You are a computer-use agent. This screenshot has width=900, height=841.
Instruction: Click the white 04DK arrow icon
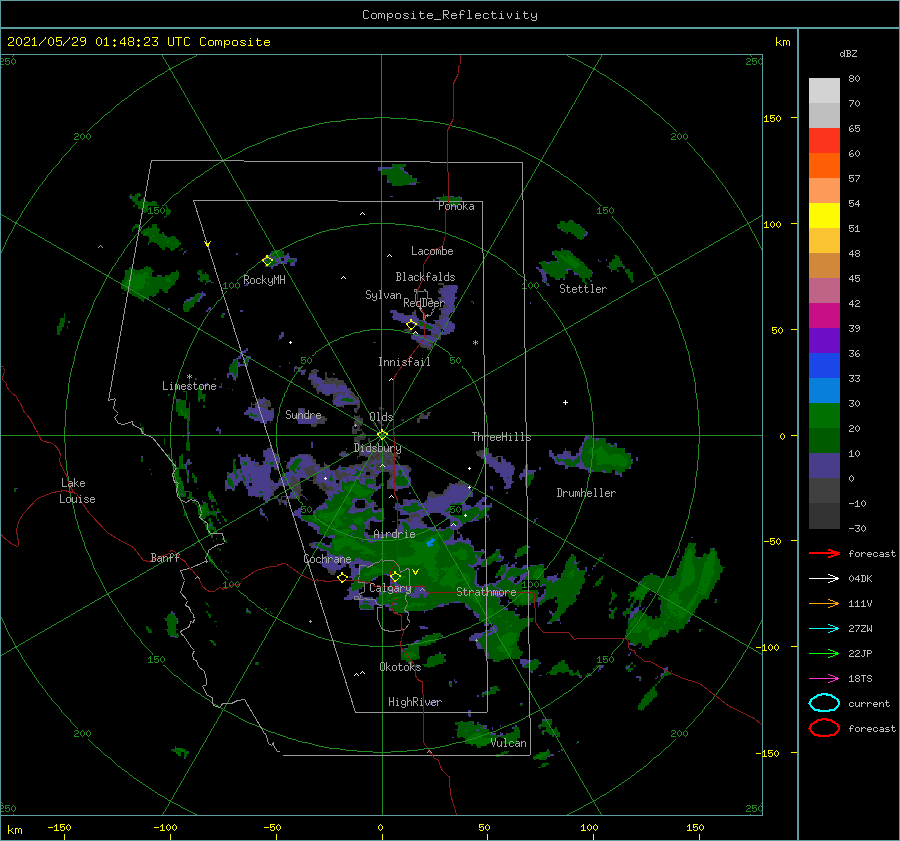(824, 578)
